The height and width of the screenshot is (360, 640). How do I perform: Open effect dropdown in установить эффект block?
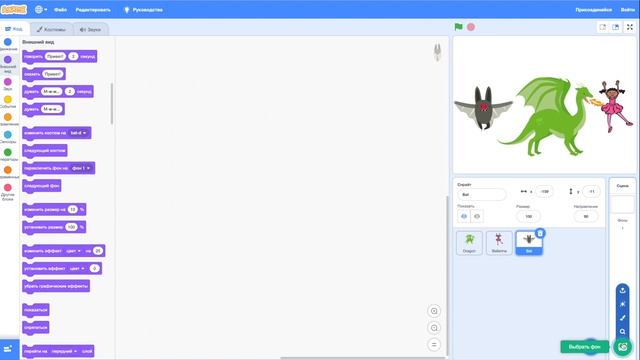(x=77, y=269)
